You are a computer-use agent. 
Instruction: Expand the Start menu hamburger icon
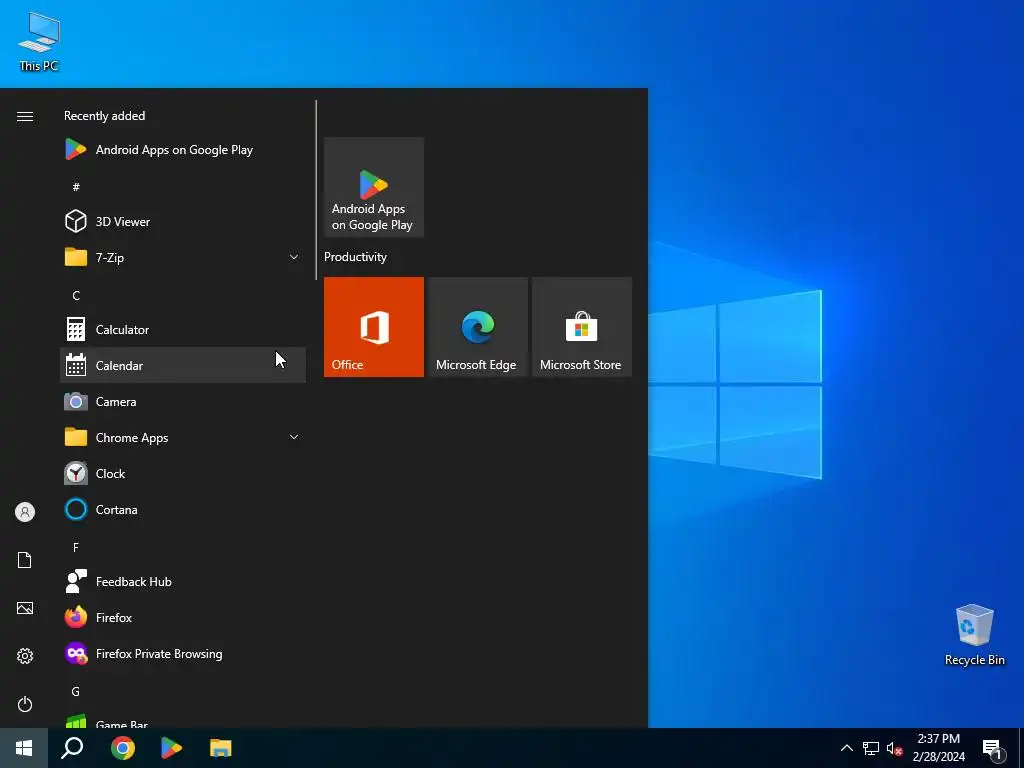(25, 116)
